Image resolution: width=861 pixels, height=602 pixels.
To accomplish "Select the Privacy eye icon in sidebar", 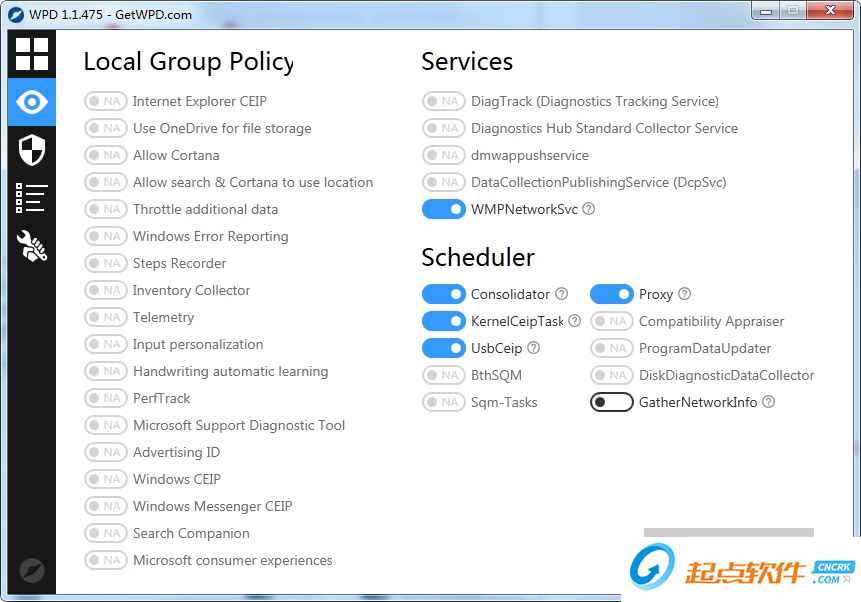I will (x=32, y=102).
